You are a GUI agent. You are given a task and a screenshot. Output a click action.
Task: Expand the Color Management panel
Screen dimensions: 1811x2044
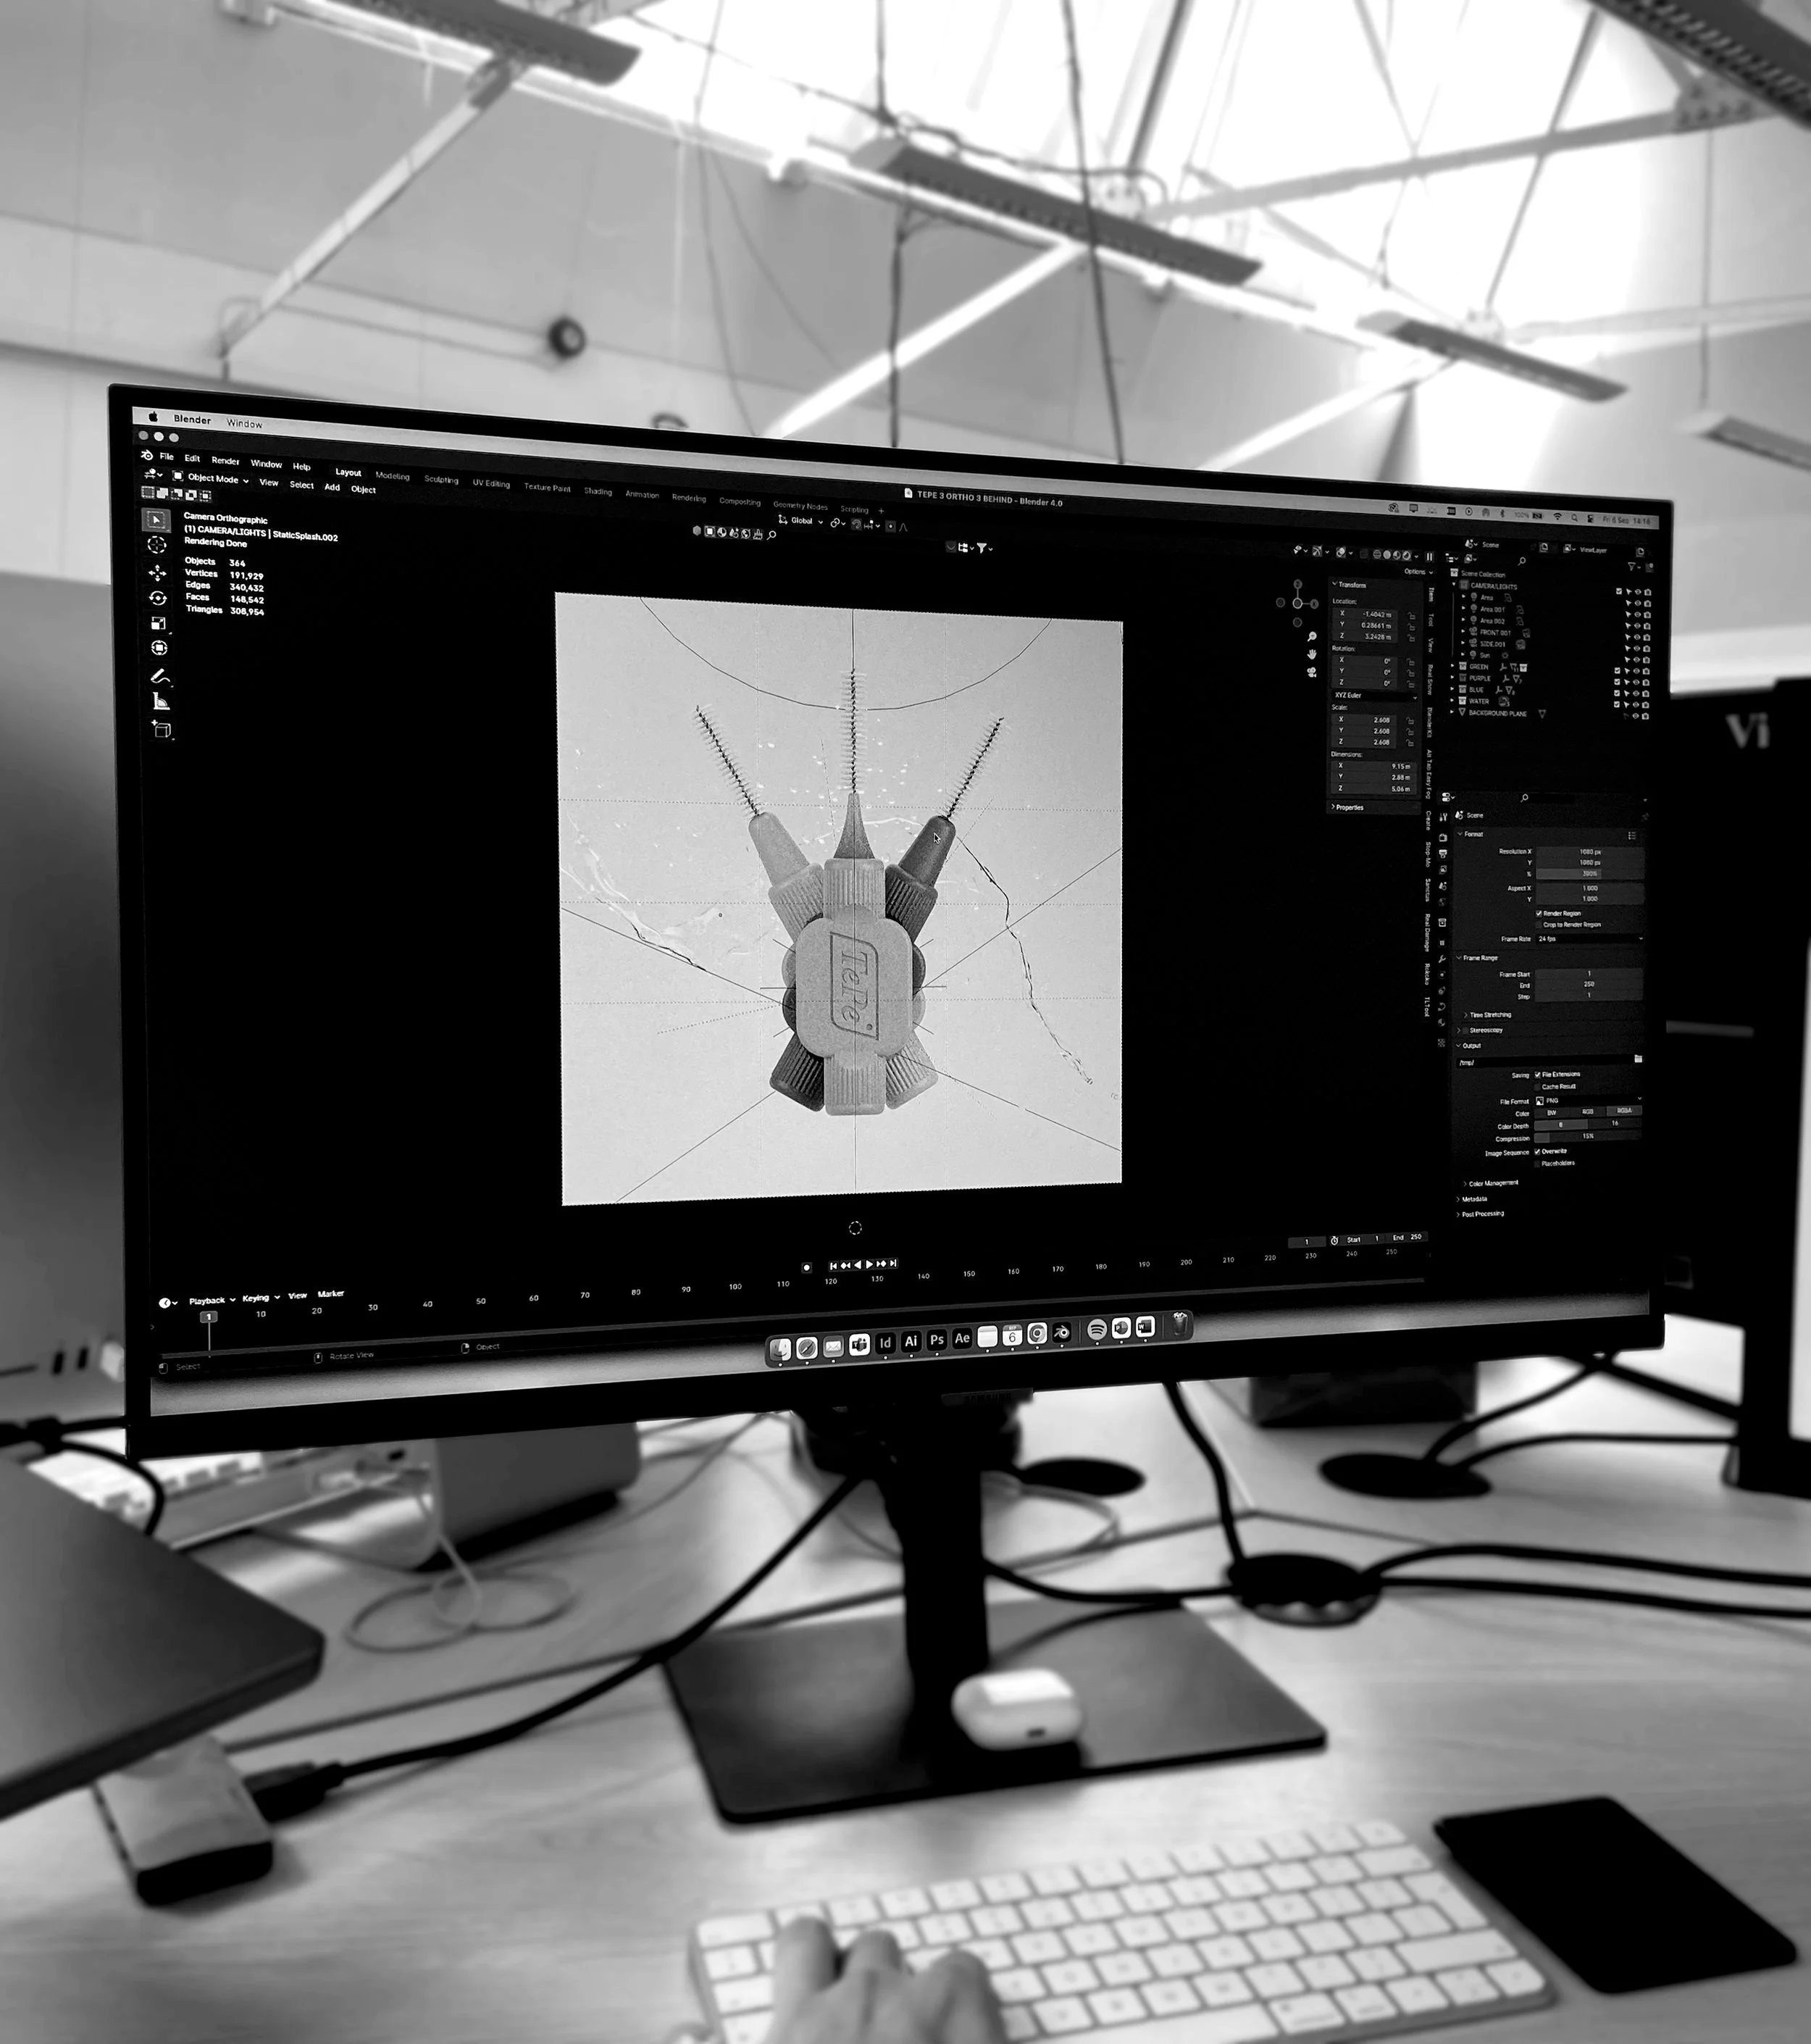(x=1493, y=1183)
